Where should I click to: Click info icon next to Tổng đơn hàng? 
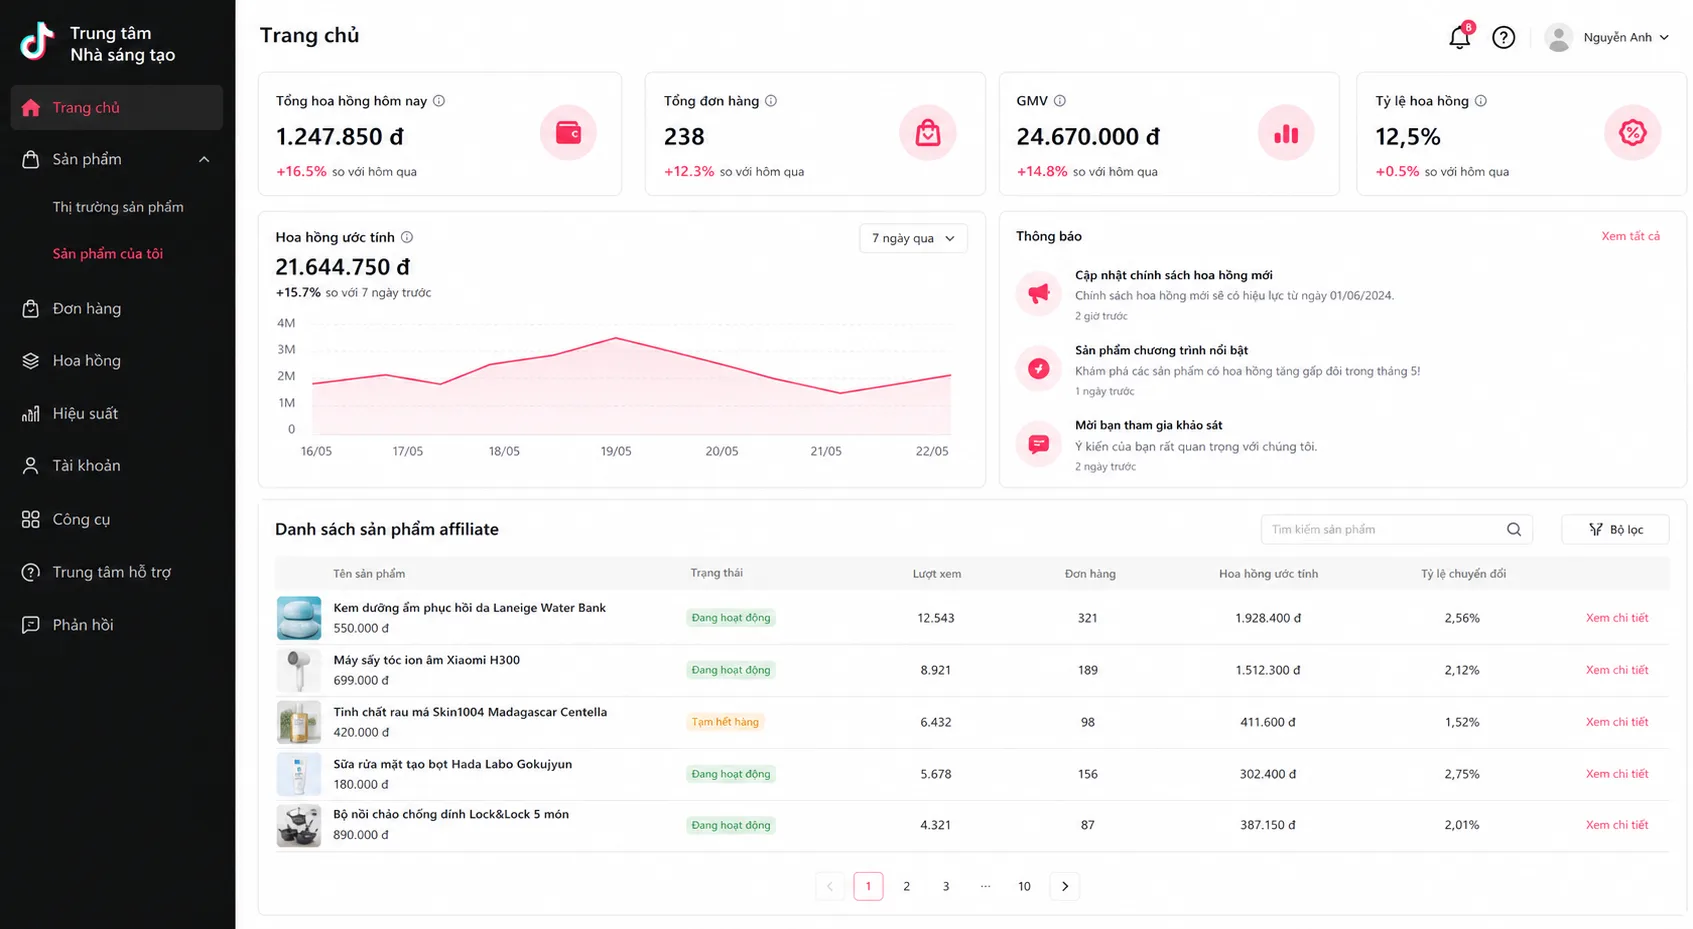771,101
